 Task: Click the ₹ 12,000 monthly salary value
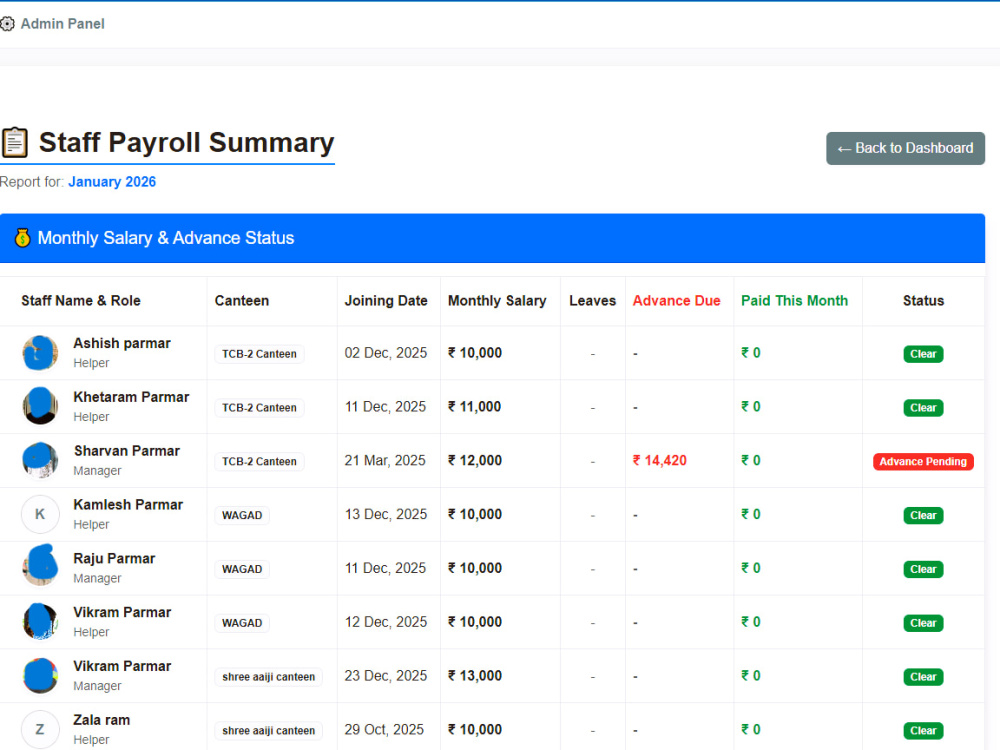point(474,460)
